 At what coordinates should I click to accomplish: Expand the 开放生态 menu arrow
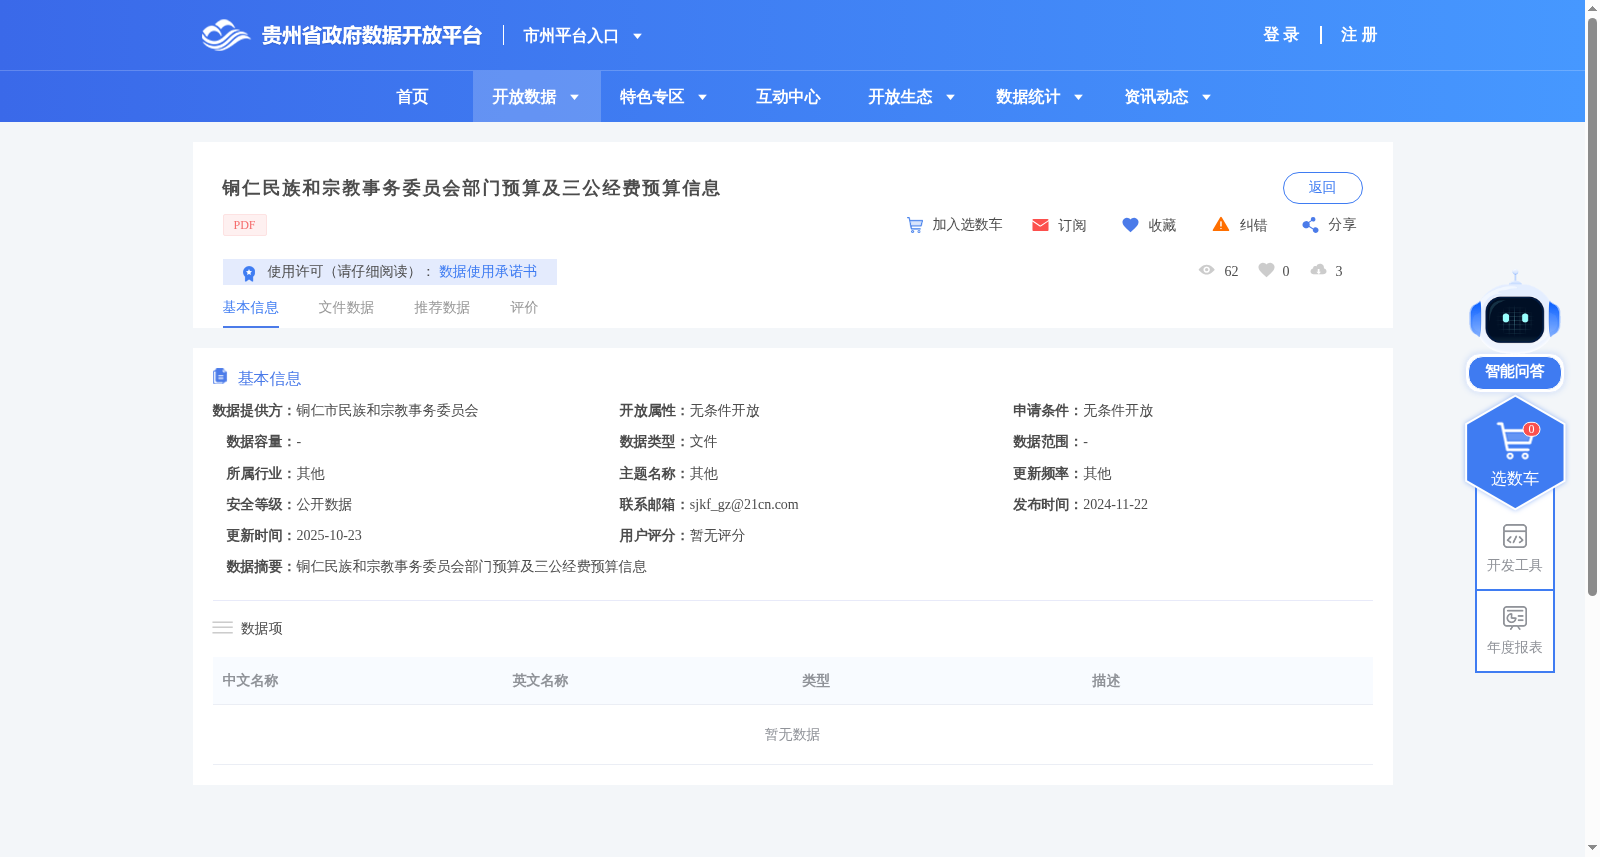click(x=950, y=98)
